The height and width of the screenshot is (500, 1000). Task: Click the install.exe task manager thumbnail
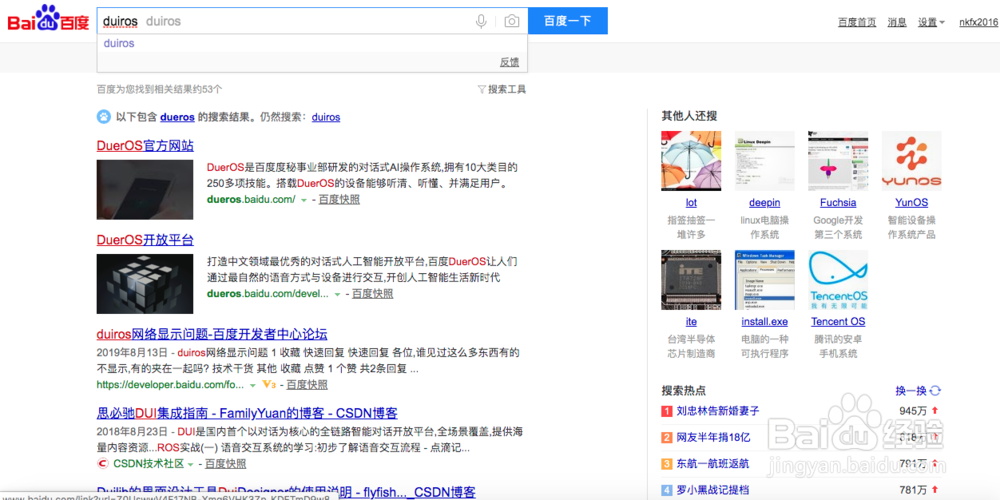(765, 280)
